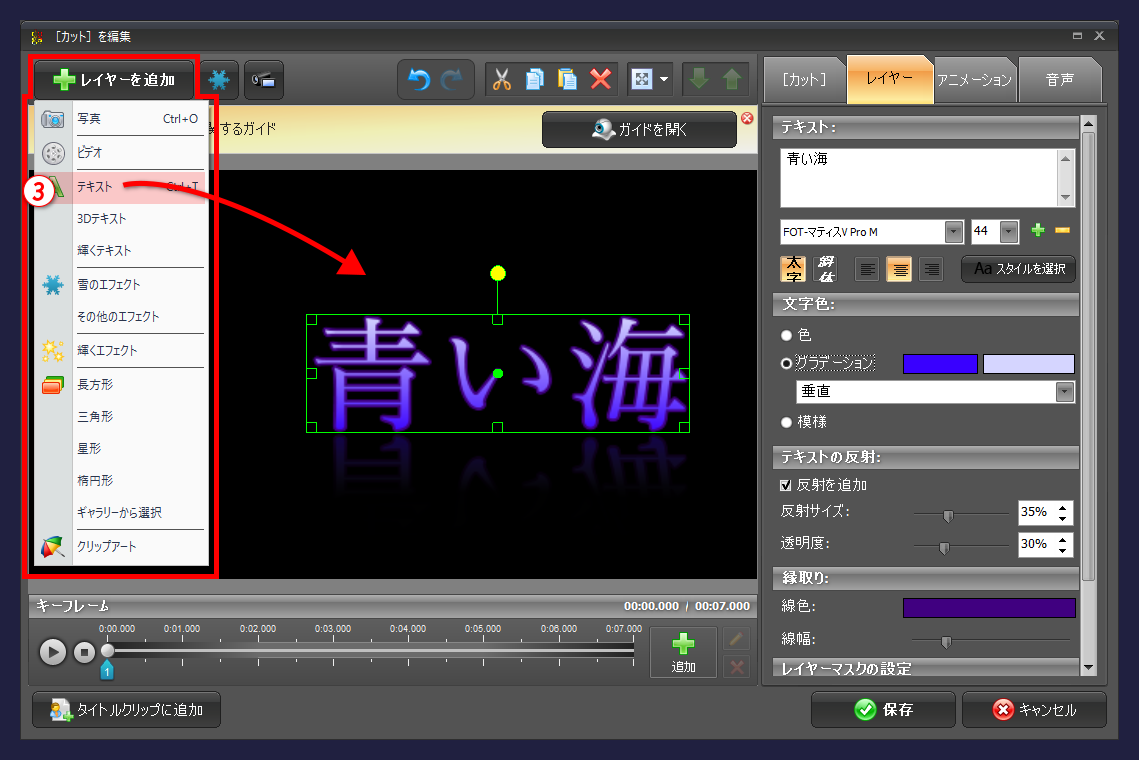The image size is (1139, 760).
Task: Apply italic (斜体) text style
Action: 824,269
